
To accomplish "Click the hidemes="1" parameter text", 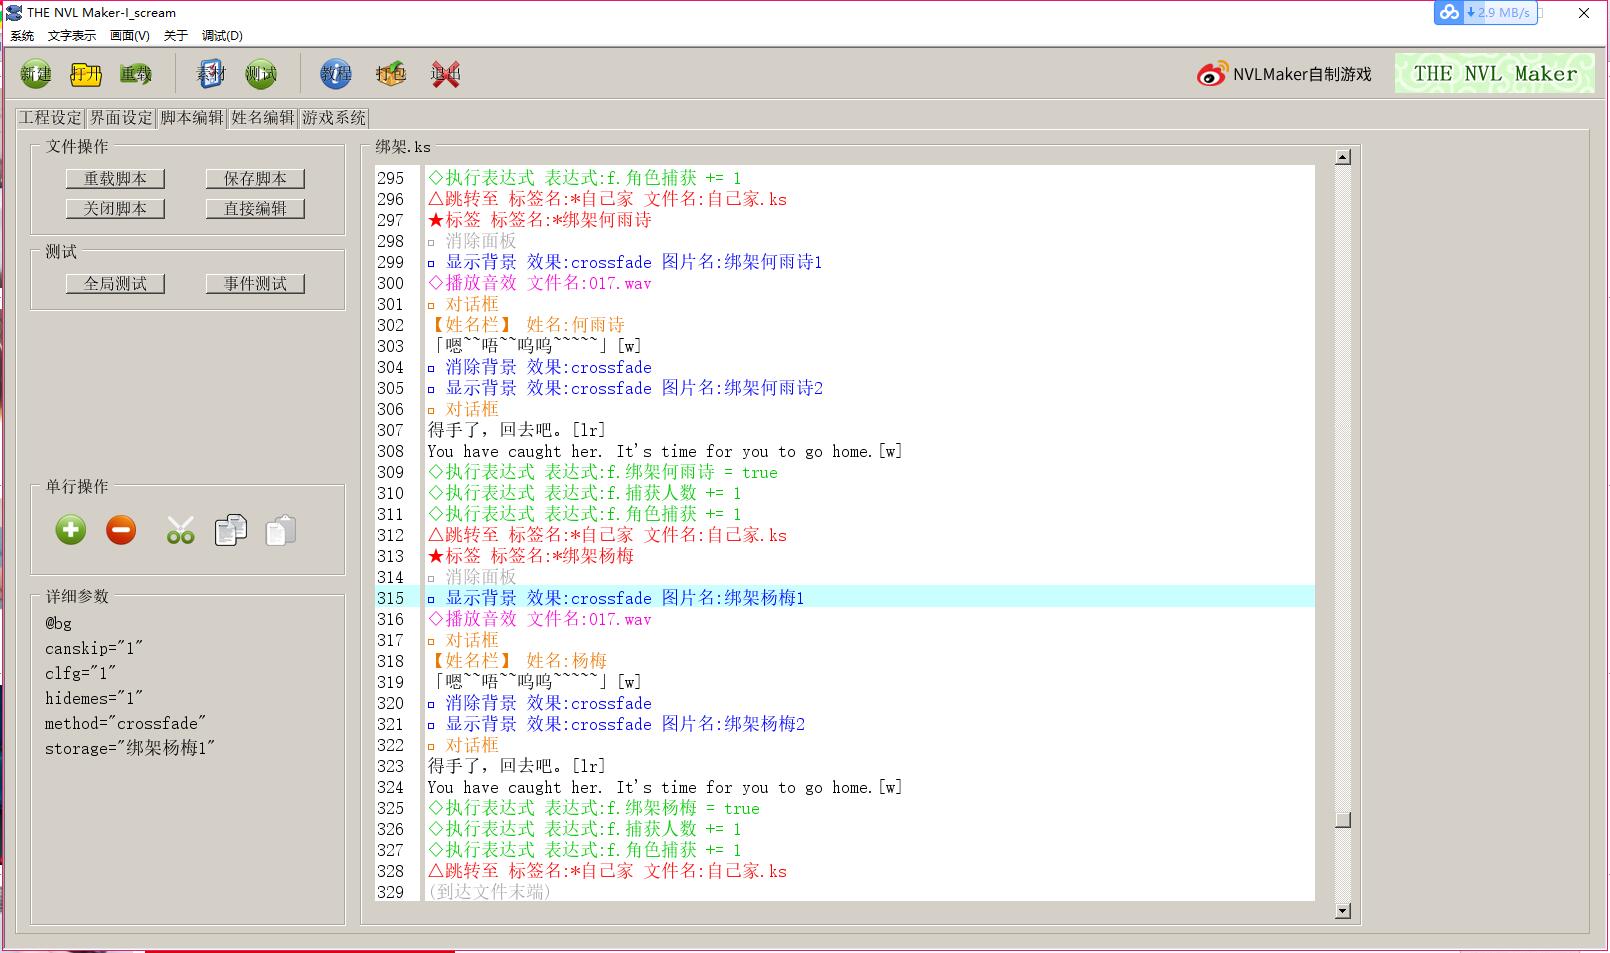I will [x=94, y=698].
